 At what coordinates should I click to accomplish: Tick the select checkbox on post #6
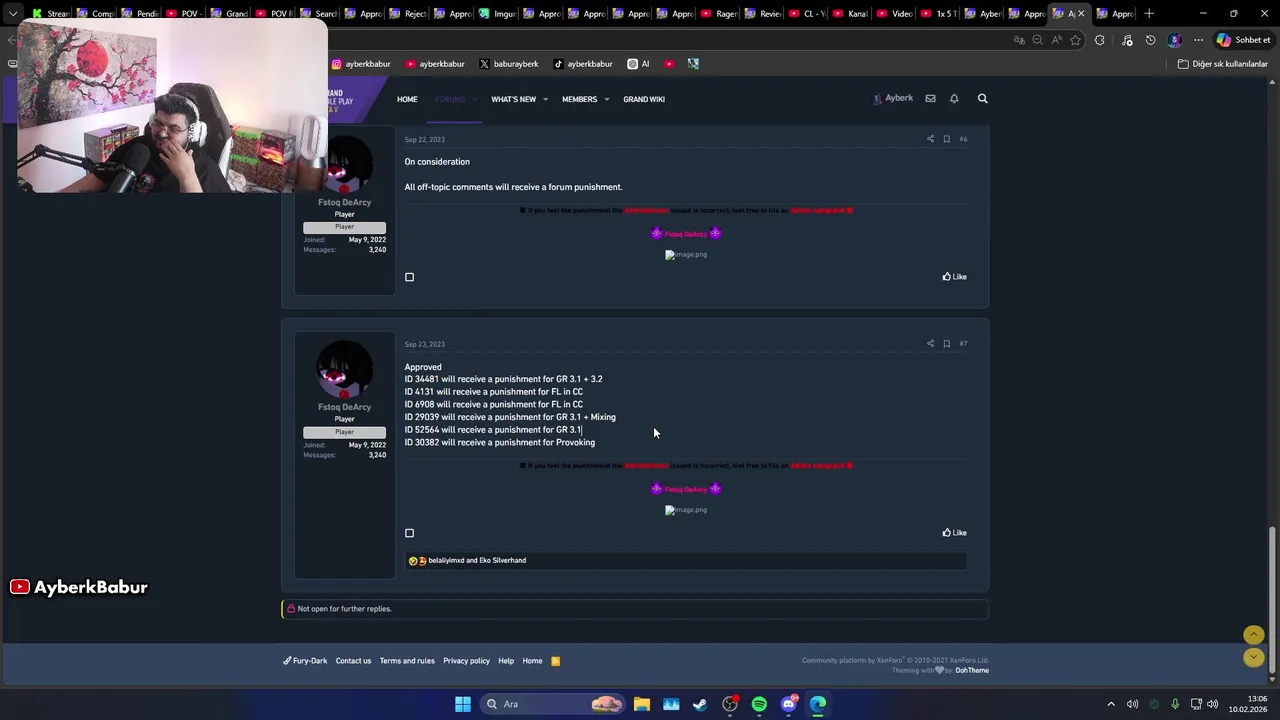(409, 277)
